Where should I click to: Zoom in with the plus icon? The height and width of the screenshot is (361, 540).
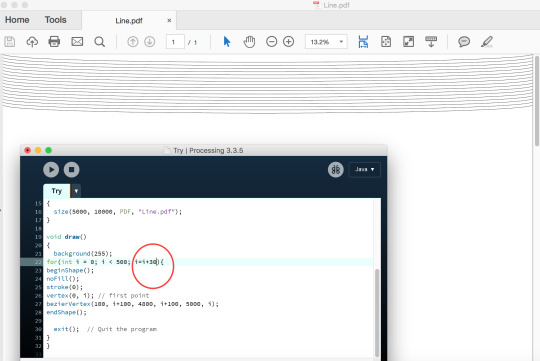[288, 42]
